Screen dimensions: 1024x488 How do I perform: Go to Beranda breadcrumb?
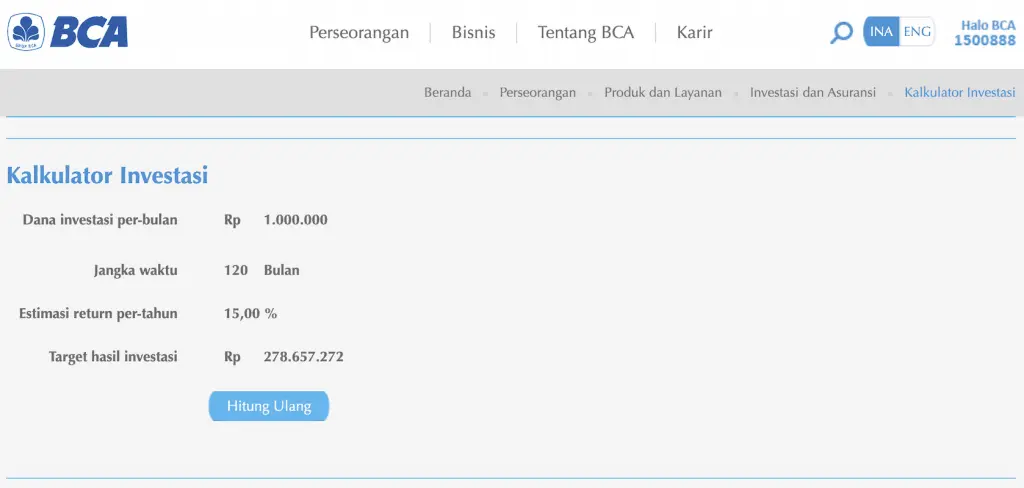[447, 92]
